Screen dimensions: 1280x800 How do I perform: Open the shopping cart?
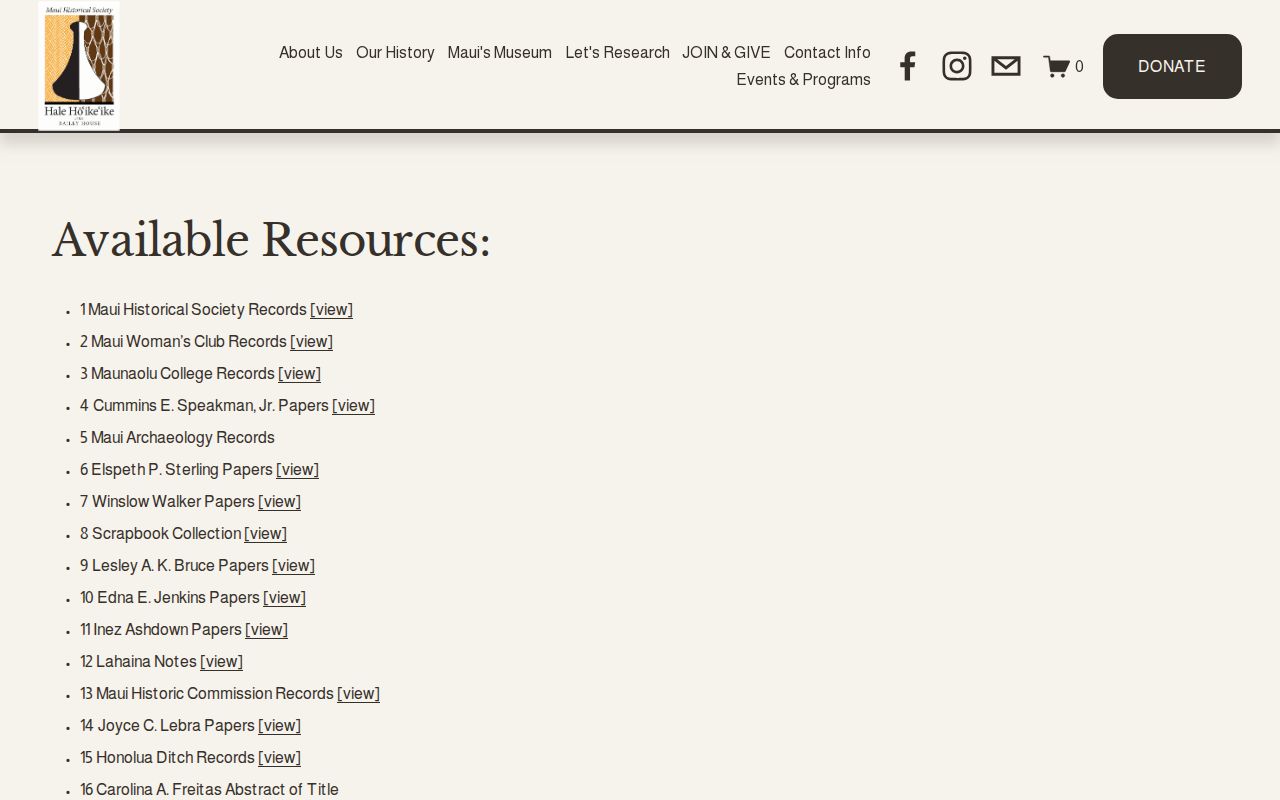1063,67
